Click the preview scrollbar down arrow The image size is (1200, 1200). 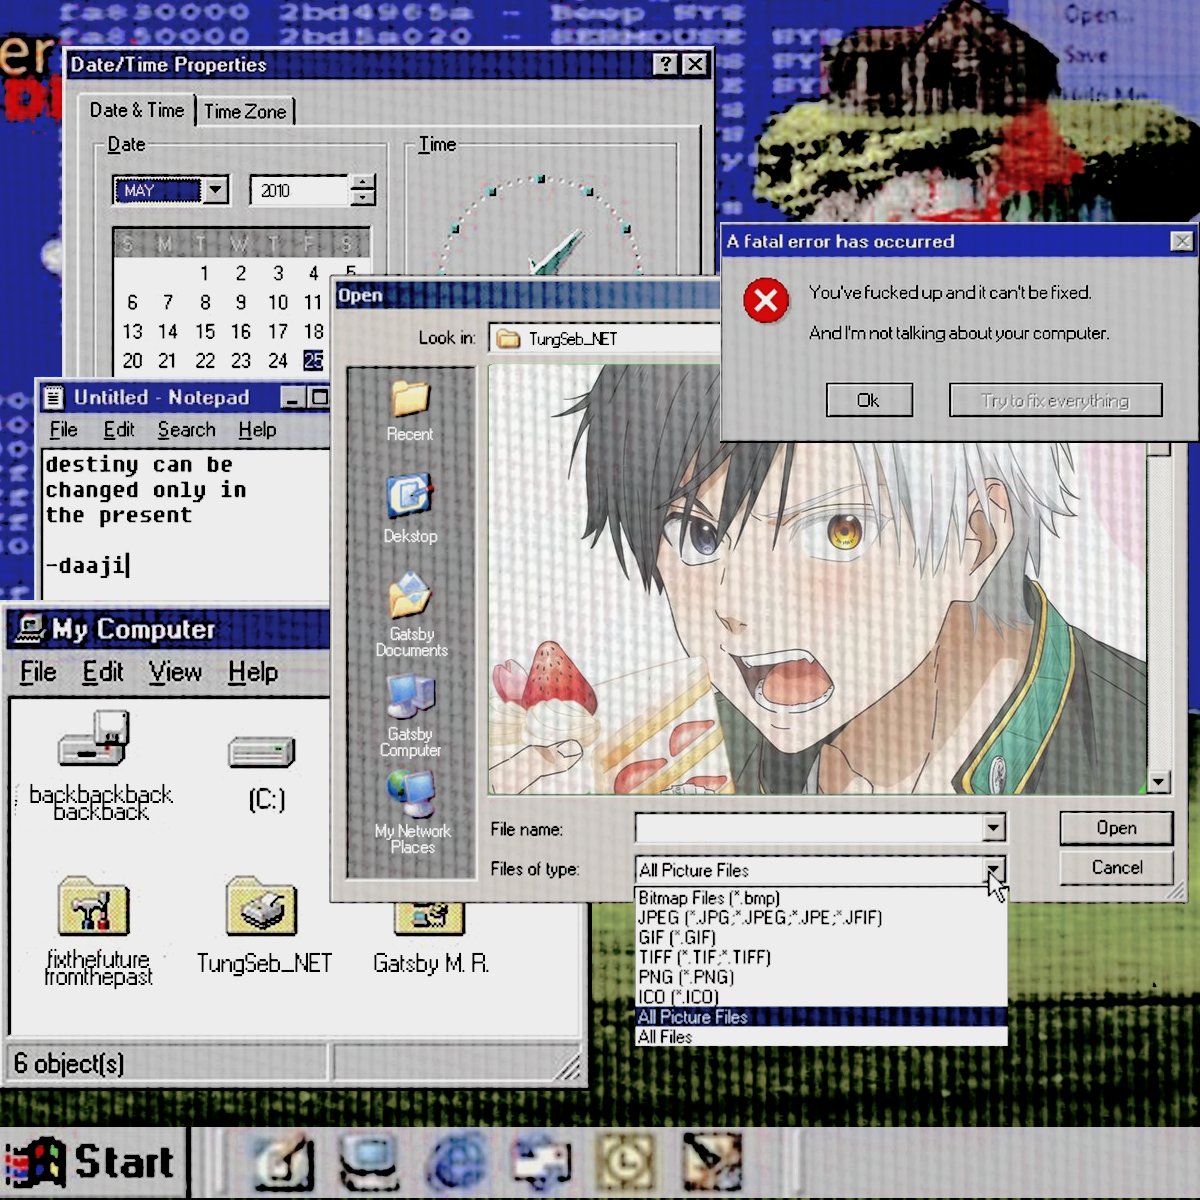[1158, 782]
